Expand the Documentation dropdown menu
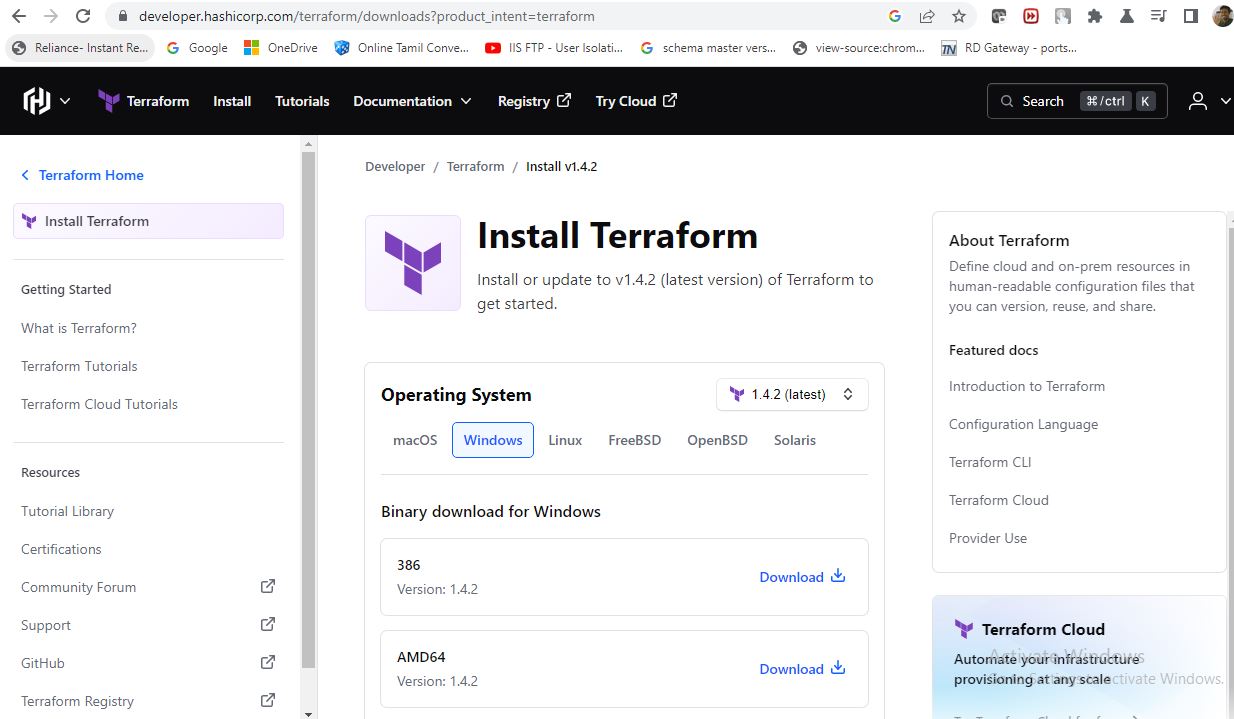Viewport: 1234px width, 719px height. point(412,101)
